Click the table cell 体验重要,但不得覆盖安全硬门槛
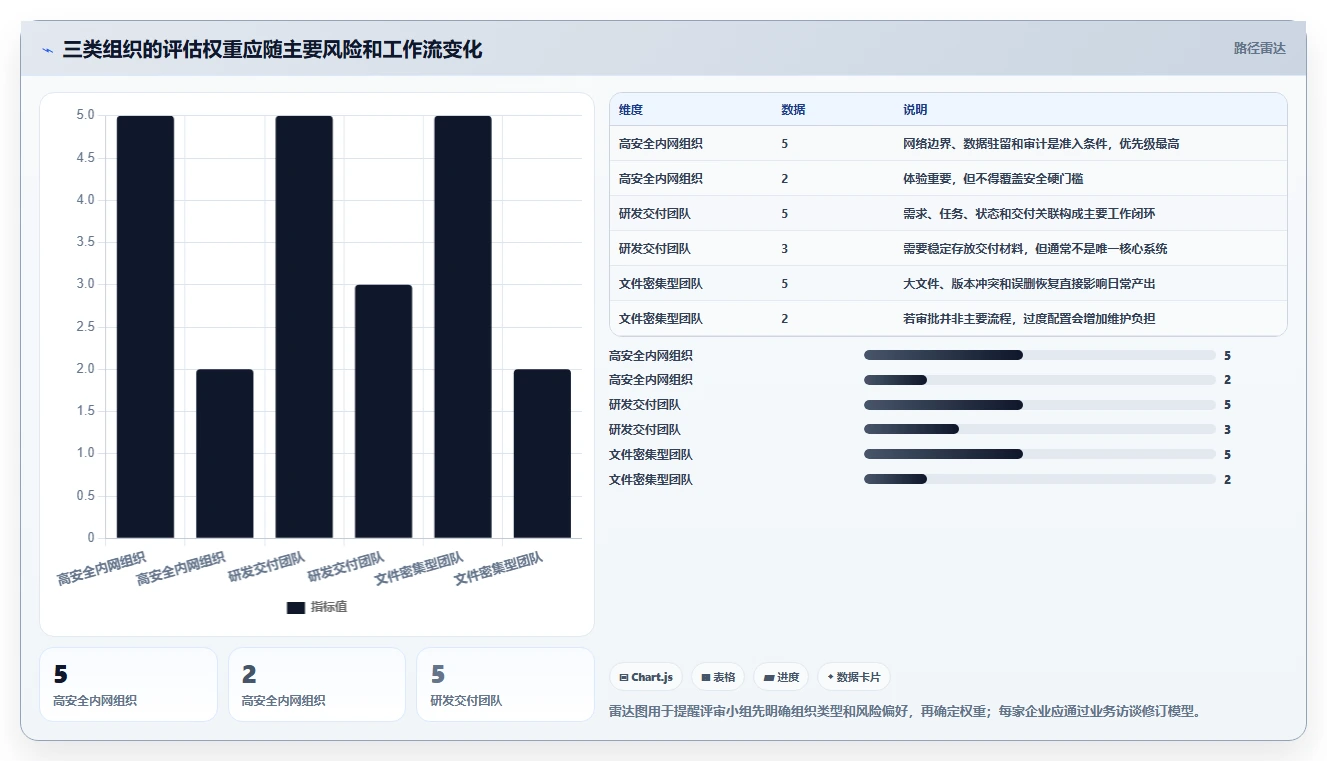1327x761 pixels. [993, 179]
